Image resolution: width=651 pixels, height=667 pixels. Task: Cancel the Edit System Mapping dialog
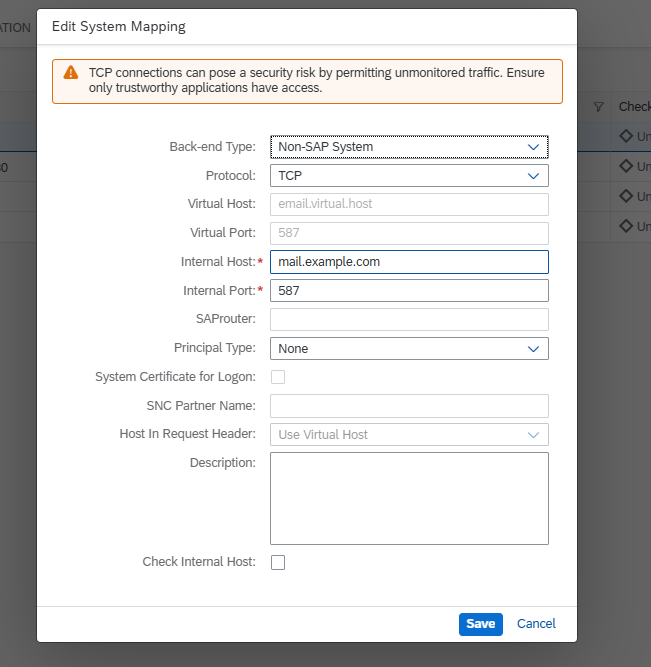click(x=536, y=624)
